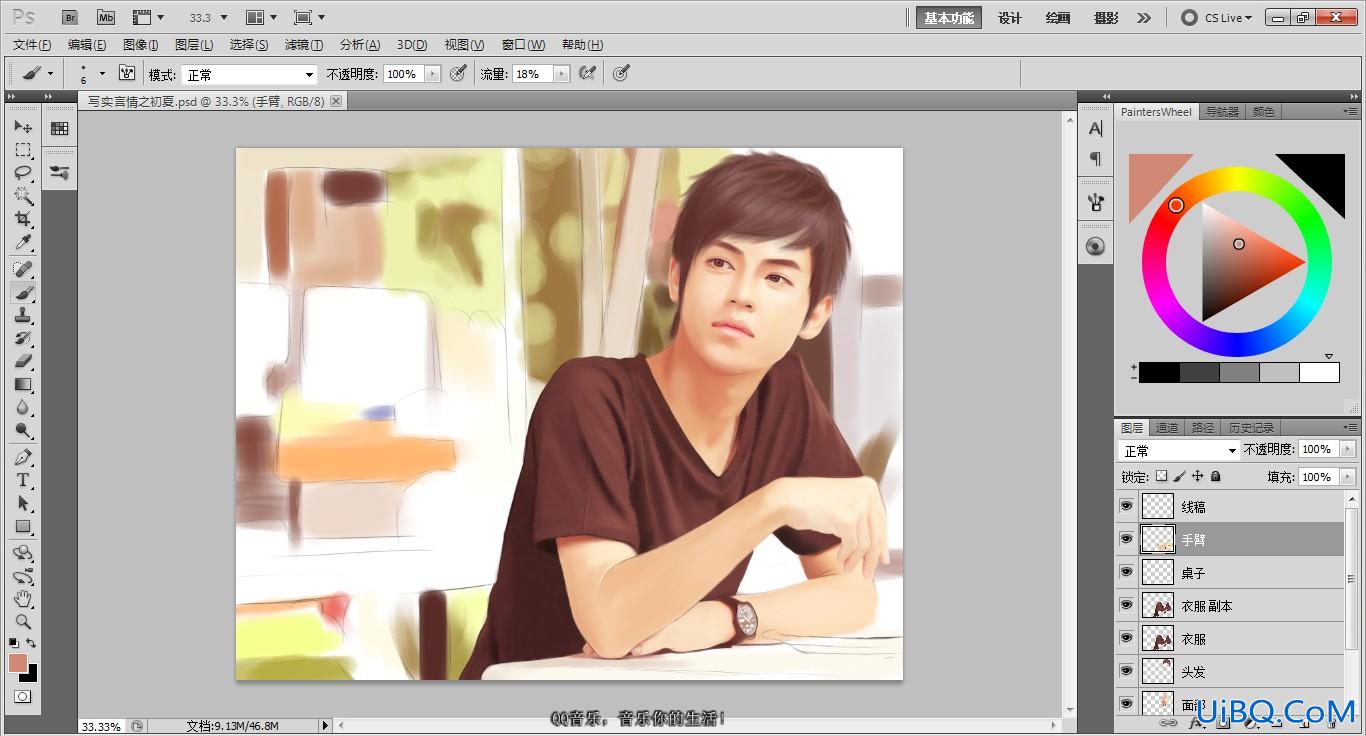Select the Hand tool

[23, 599]
